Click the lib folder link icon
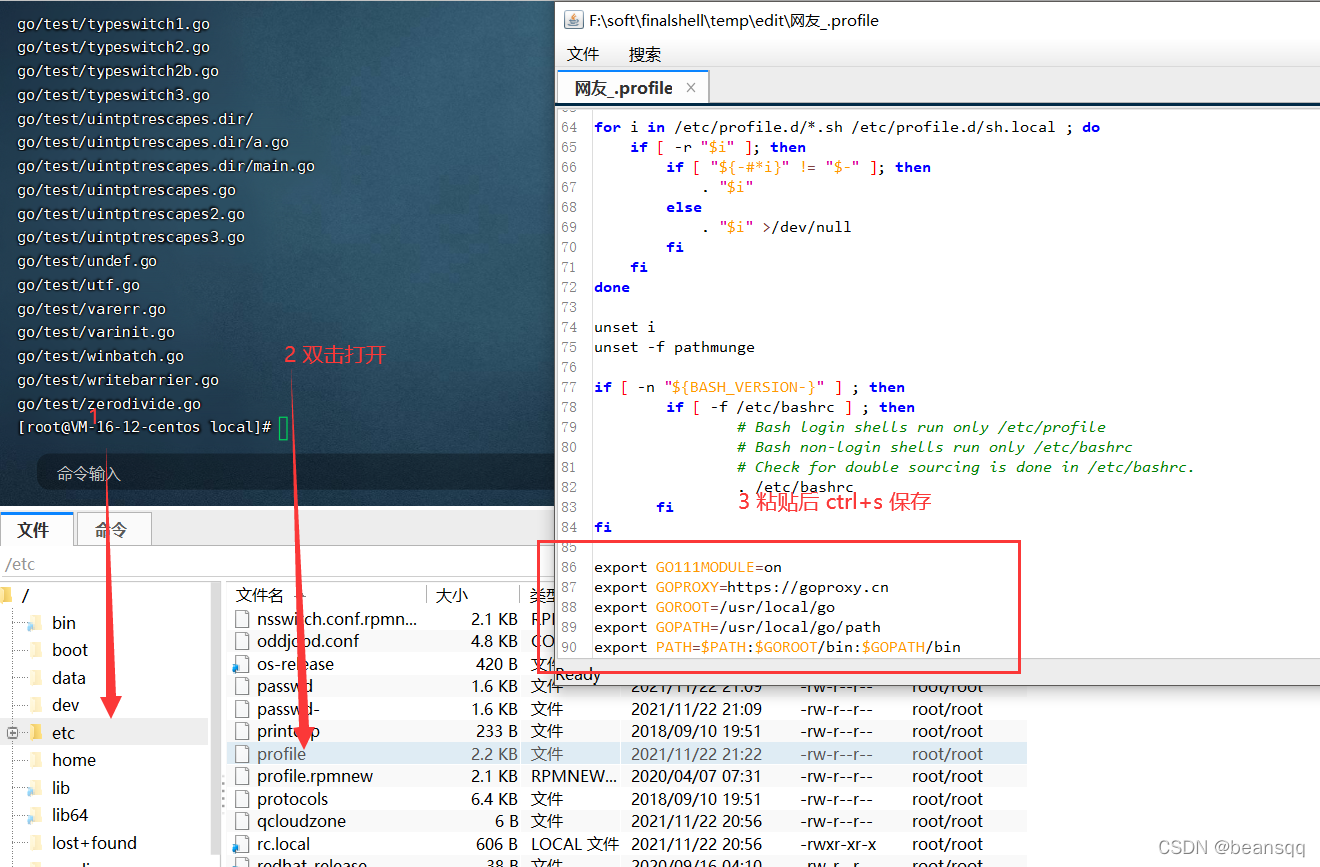Screen dimensions: 1320x867 click(x=35, y=788)
